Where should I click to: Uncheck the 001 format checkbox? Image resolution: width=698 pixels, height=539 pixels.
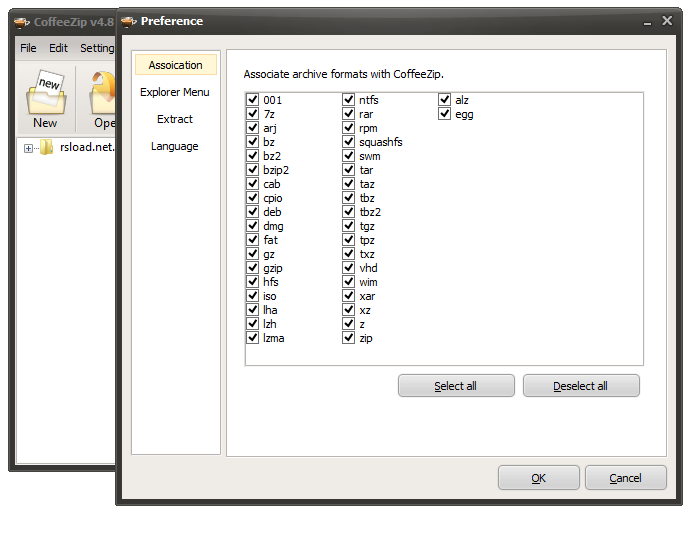pyautogui.click(x=253, y=99)
